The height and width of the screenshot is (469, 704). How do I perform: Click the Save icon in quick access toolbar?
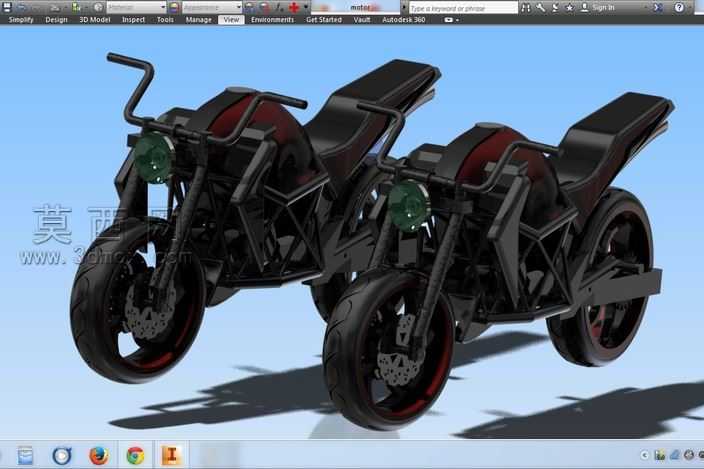[7, 7]
